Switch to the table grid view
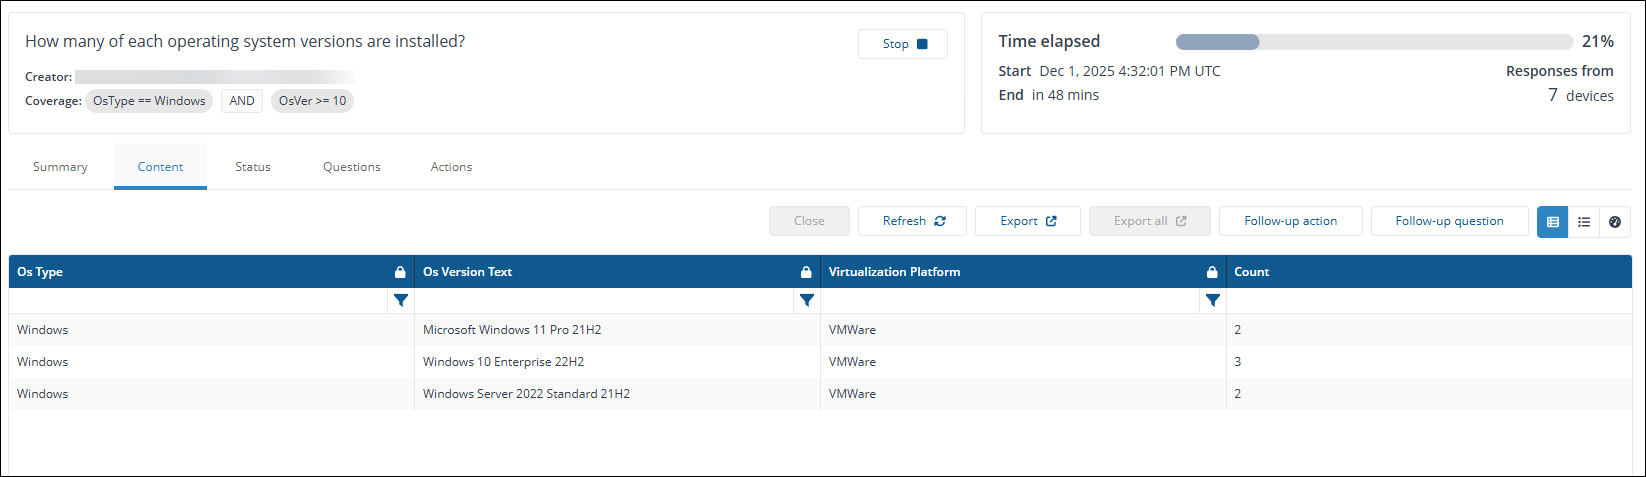Screen dimensions: 1646x477 coord(1552,222)
